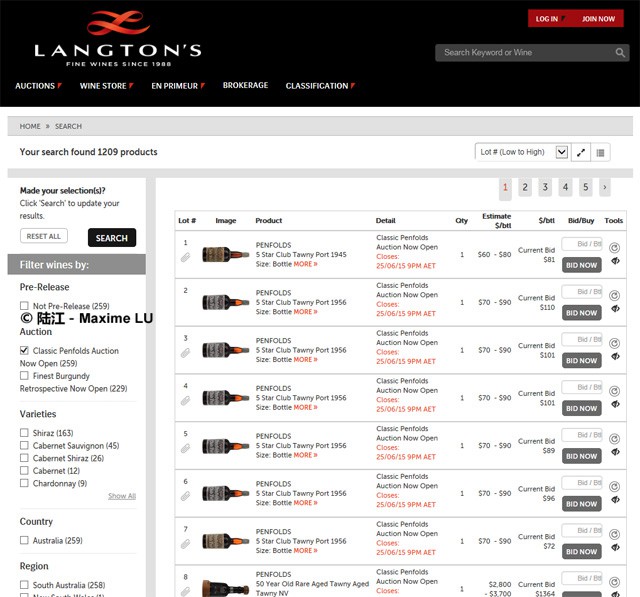640x597 pixels.
Task: Click the paperclip icon on lot 1
Action: [x=185, y=258]
